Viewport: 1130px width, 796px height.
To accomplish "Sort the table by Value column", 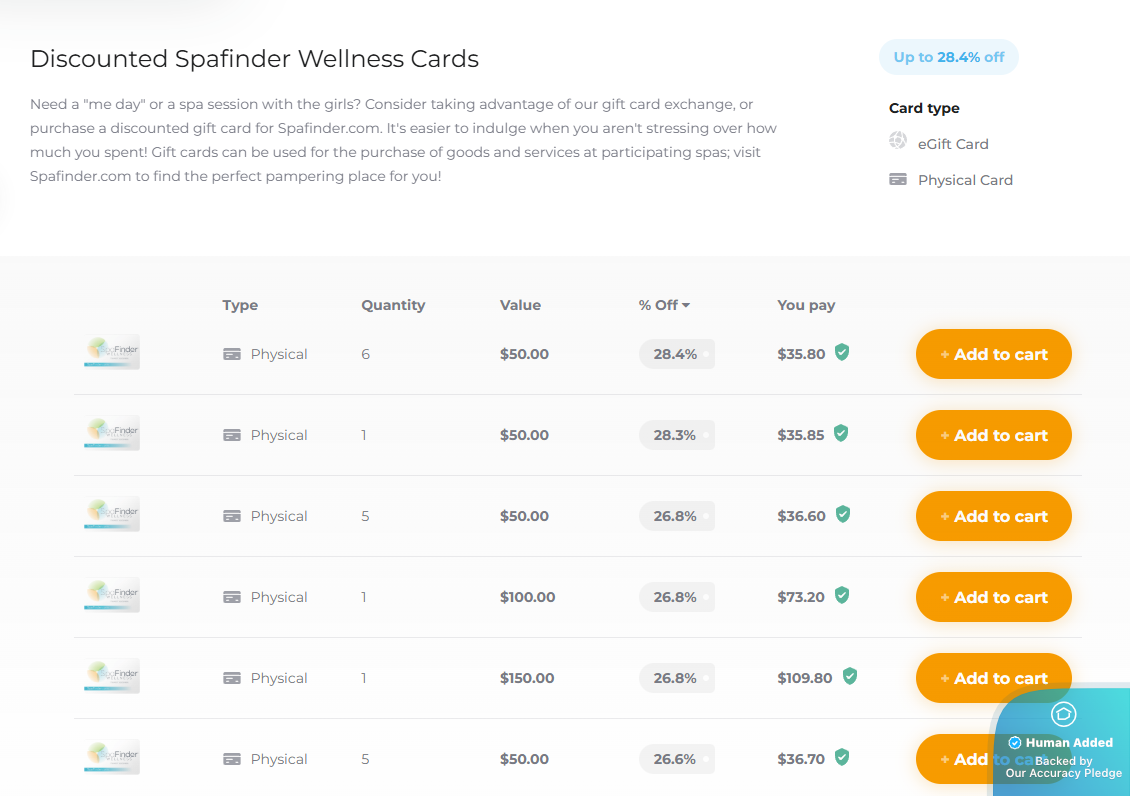I will [520, 305].
